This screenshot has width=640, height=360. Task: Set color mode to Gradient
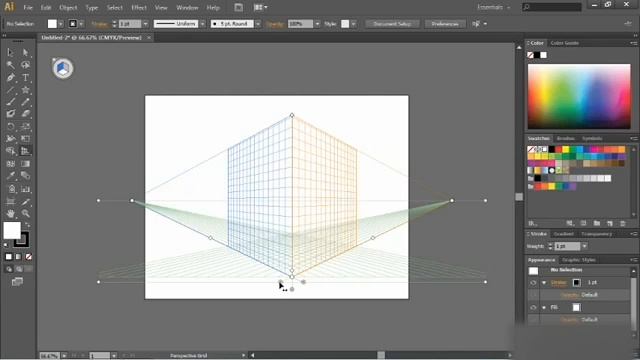click(18, 257)
